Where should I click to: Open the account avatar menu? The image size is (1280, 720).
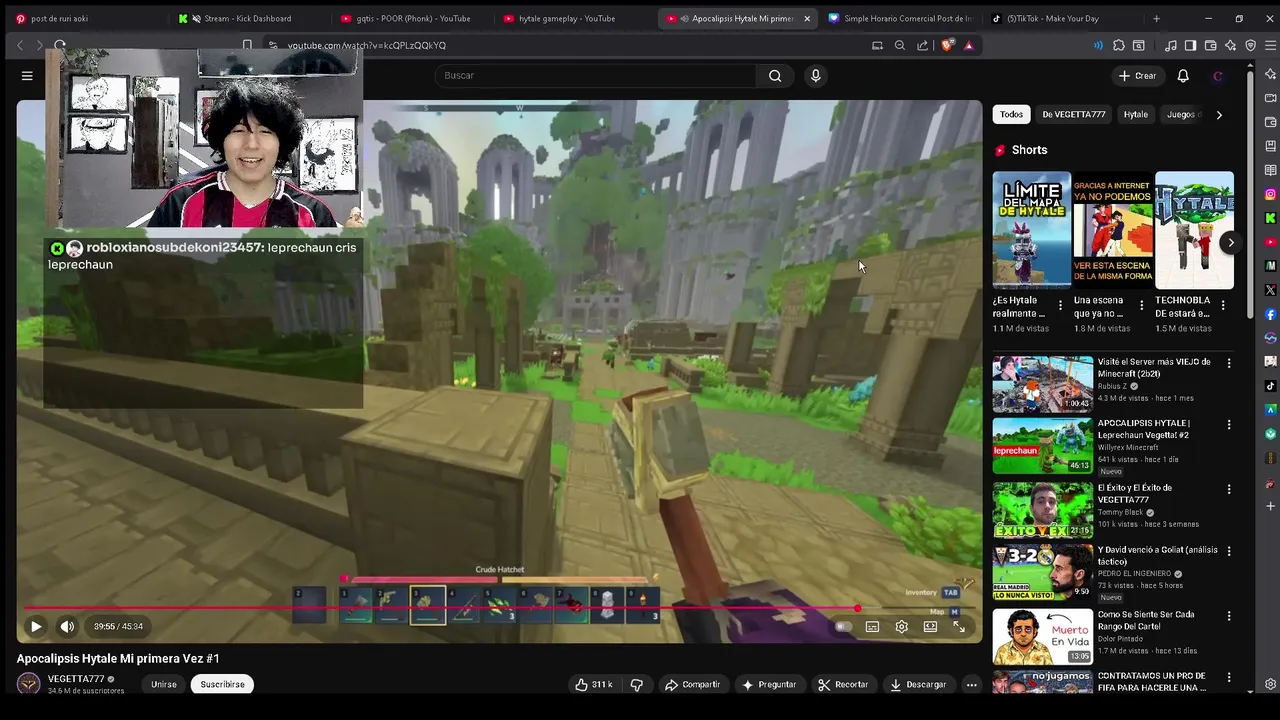click(1217, 76)
